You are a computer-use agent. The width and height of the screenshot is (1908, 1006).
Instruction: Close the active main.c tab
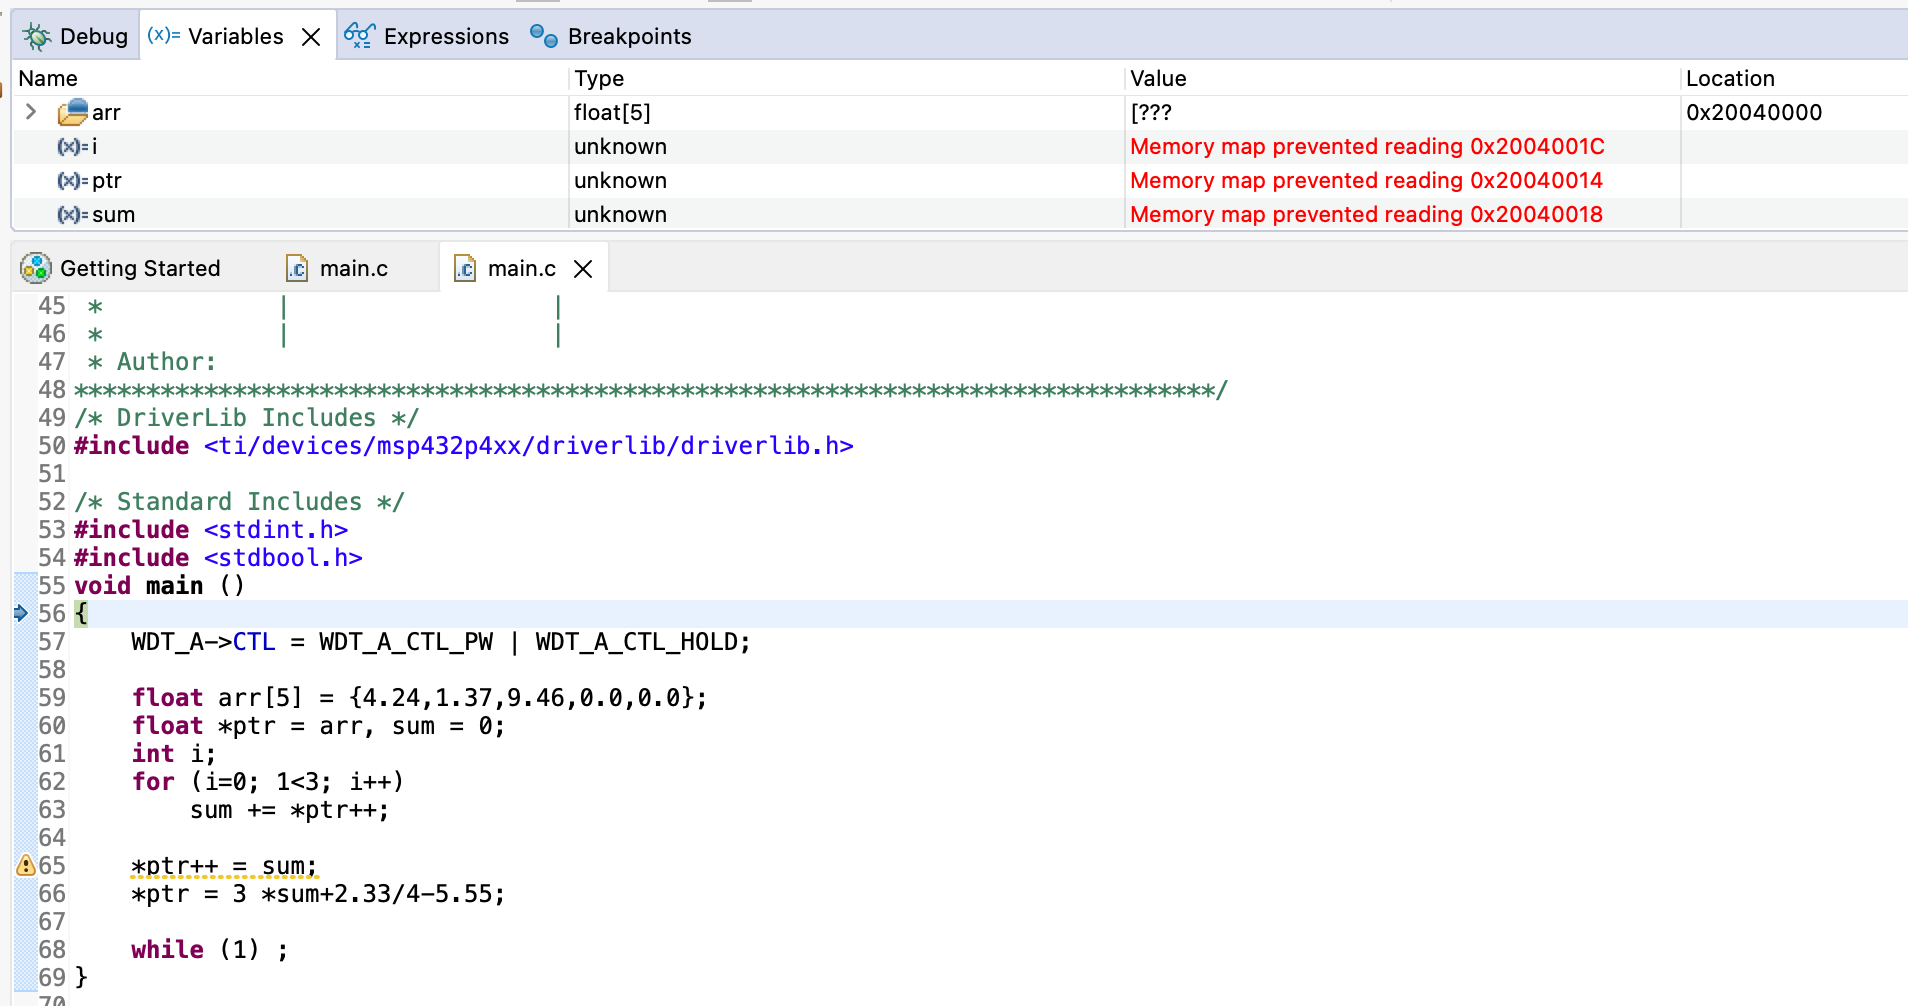(584, 267)
